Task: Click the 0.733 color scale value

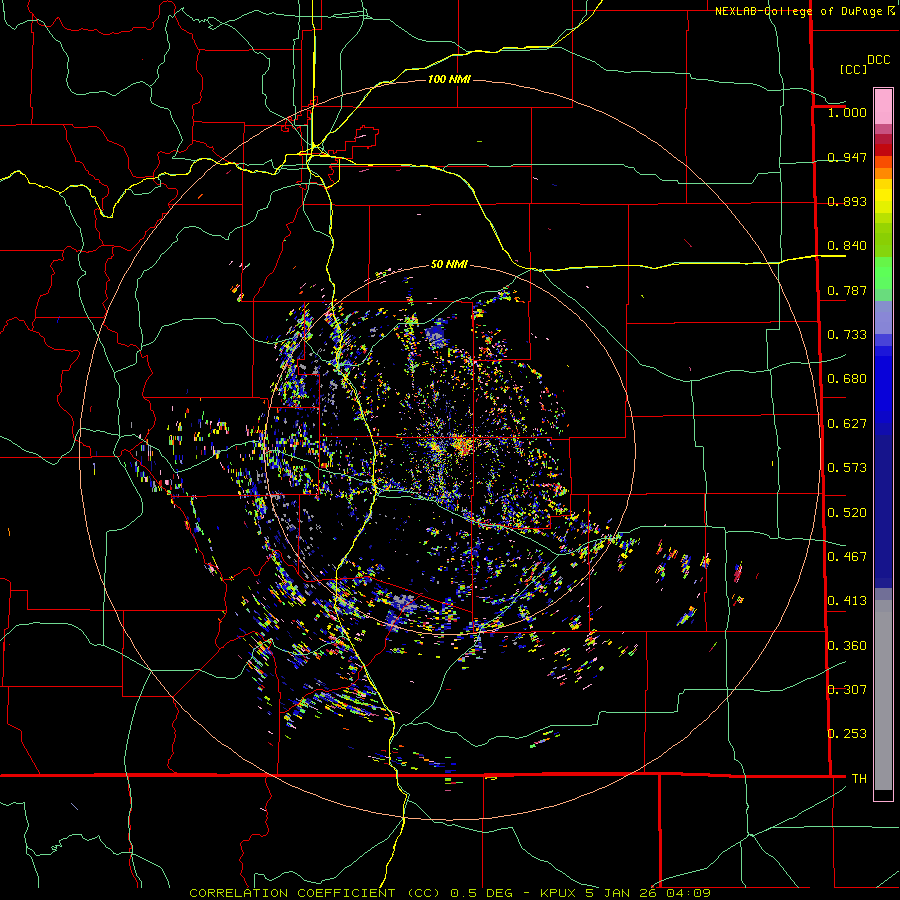Action: pos(847,335)
